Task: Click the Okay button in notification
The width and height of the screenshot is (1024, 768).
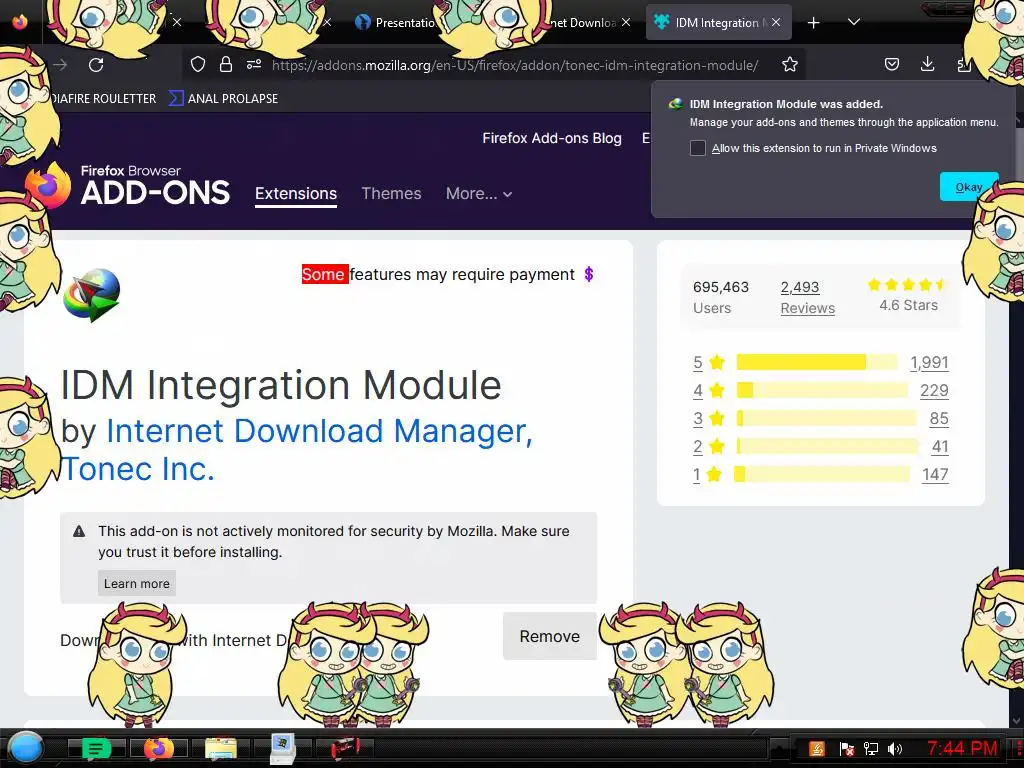Action: pos(969,187)
